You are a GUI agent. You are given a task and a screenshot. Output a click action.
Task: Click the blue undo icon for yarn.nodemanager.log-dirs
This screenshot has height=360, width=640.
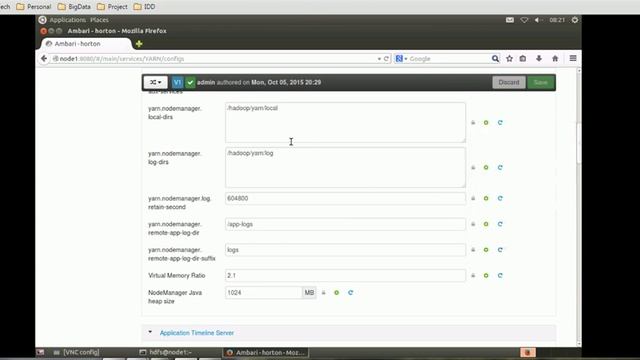(500, 167)
